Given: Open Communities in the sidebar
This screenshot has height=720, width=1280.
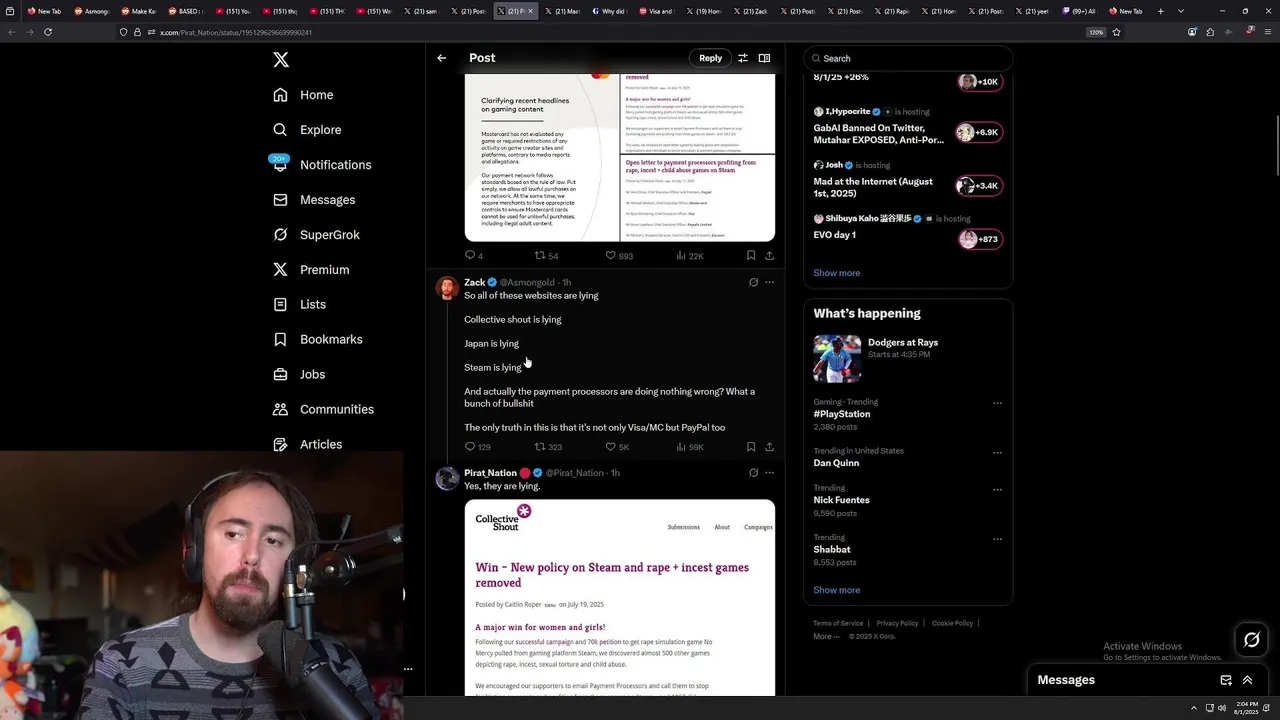Looking at the screenshot, I should [x=323, y=409].
